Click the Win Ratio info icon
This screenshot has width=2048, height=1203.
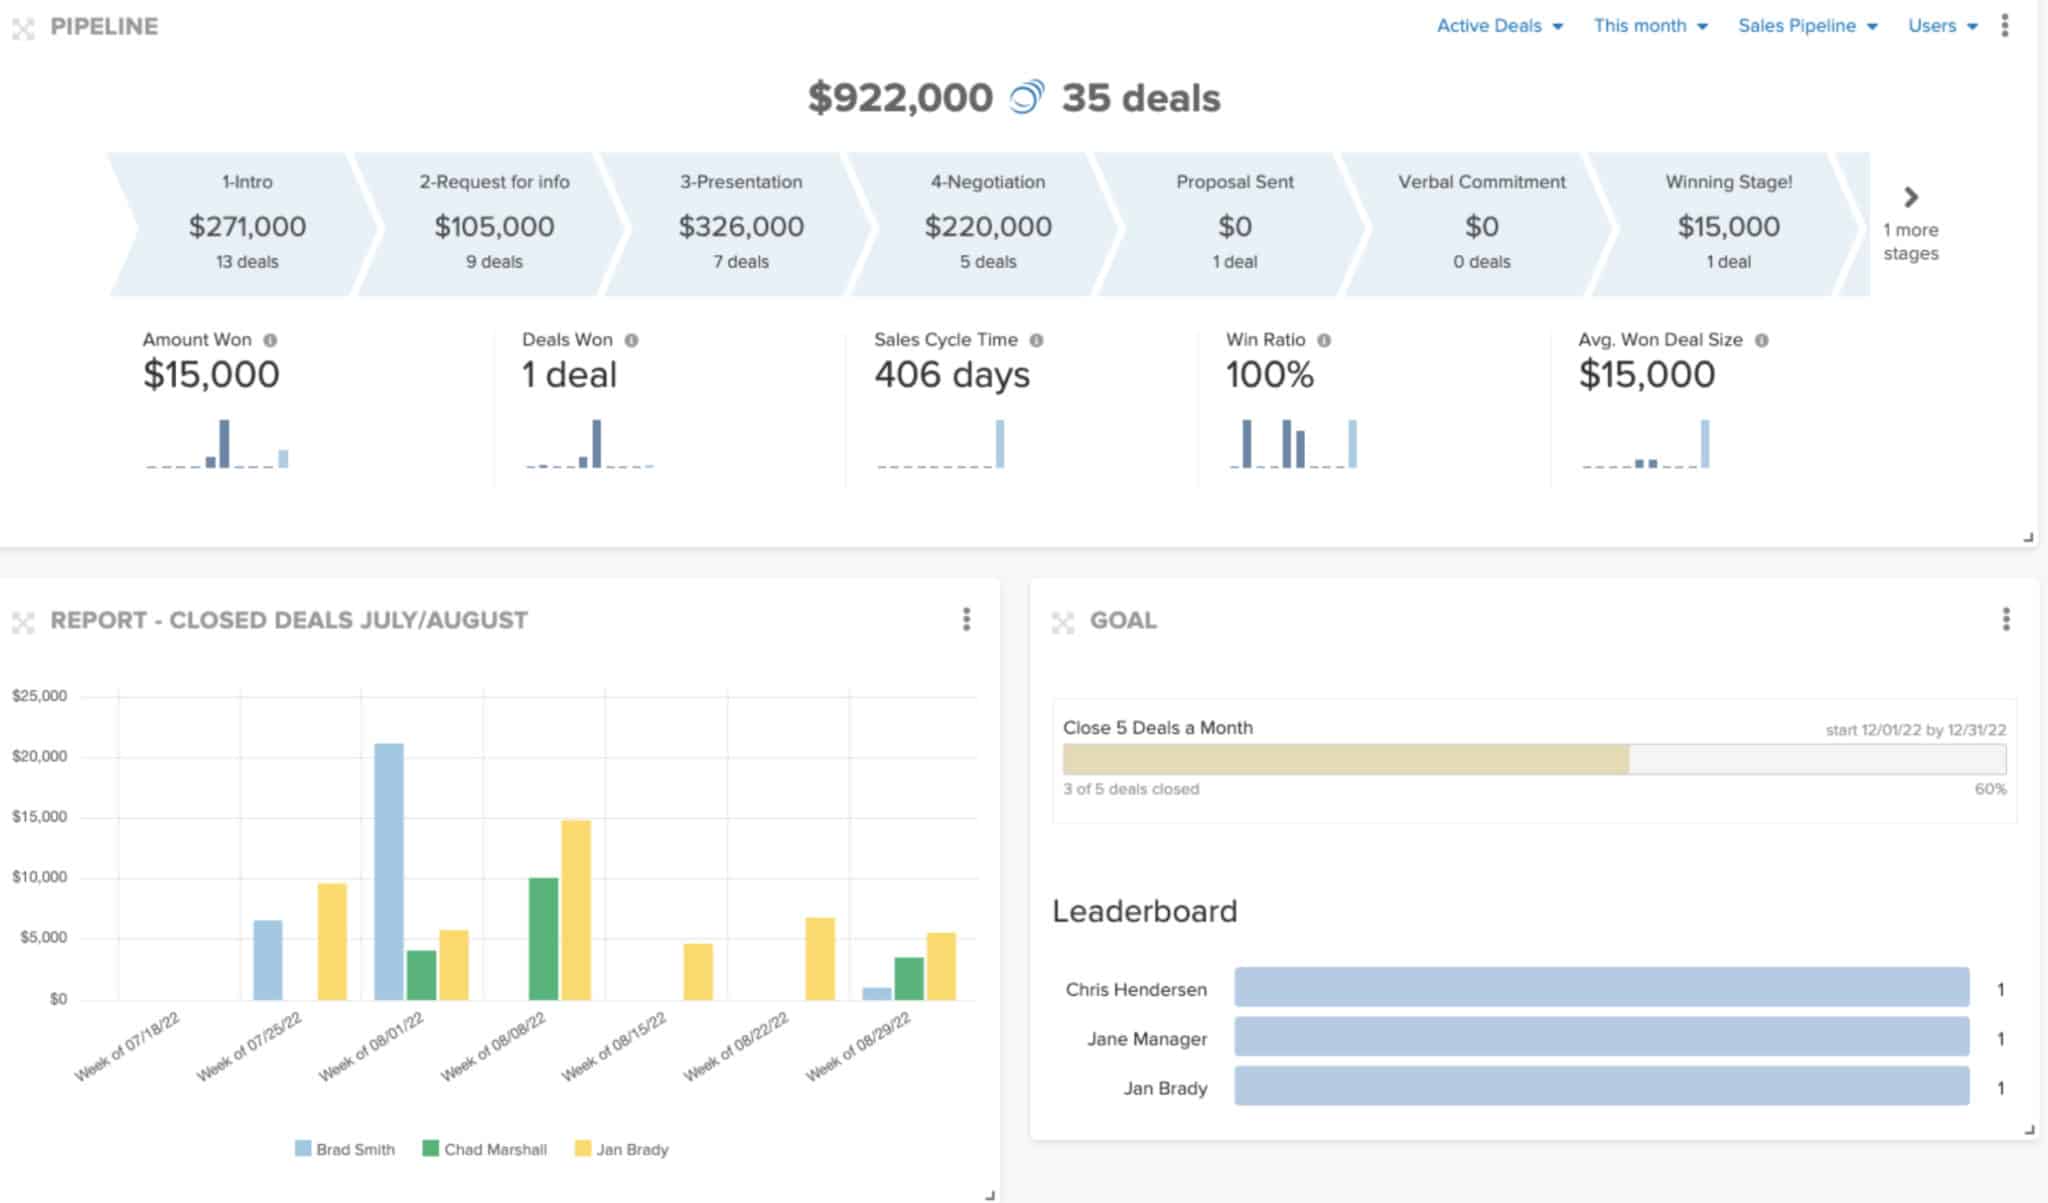pyautogui.click(x=1325, y=340)
